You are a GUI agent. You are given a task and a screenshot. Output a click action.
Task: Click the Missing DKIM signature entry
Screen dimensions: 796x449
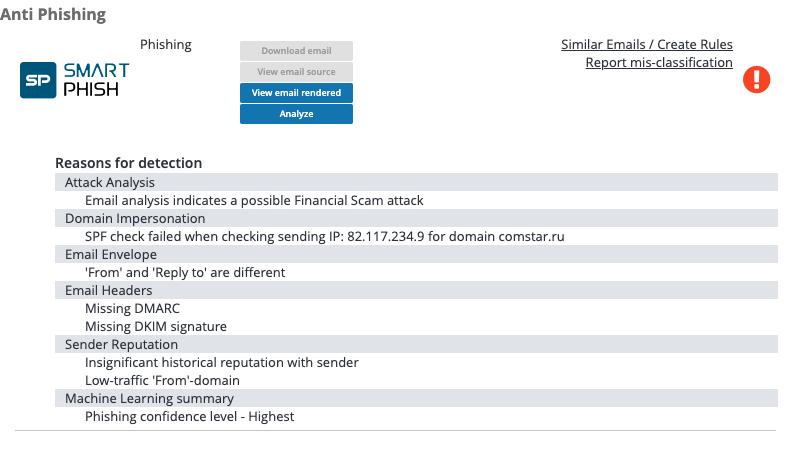(156, 327)
